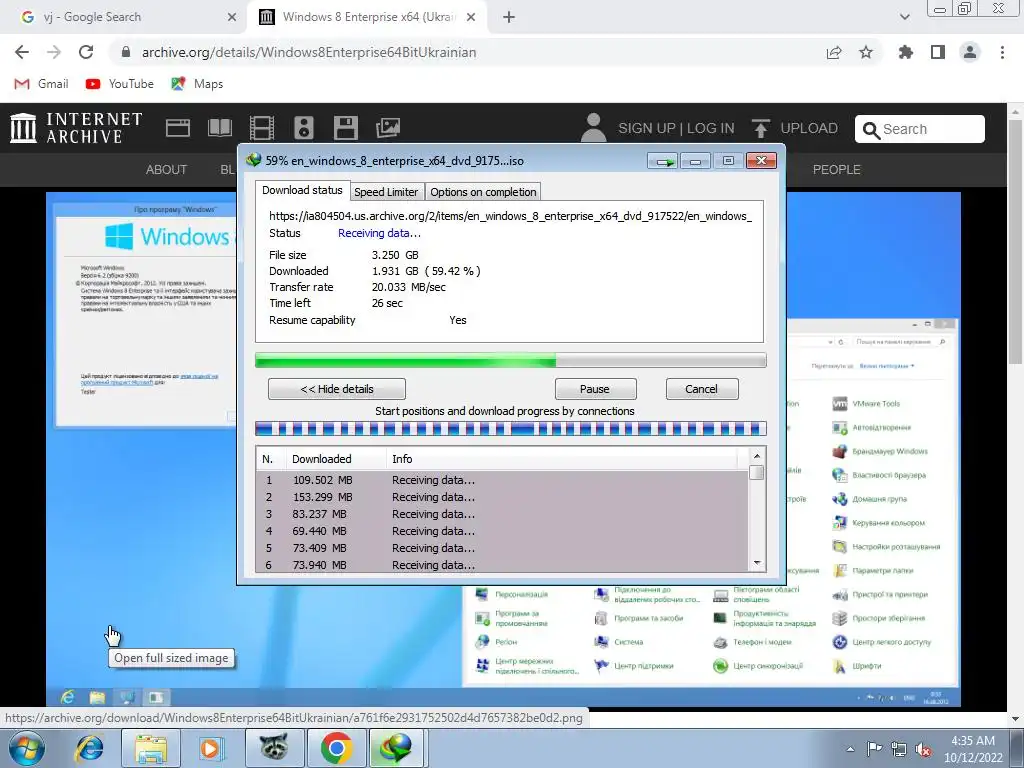This screenshot has width=1024, height=768.
Task: Switch to Chrome on the taskbar
Action: [x=336, y=748]
